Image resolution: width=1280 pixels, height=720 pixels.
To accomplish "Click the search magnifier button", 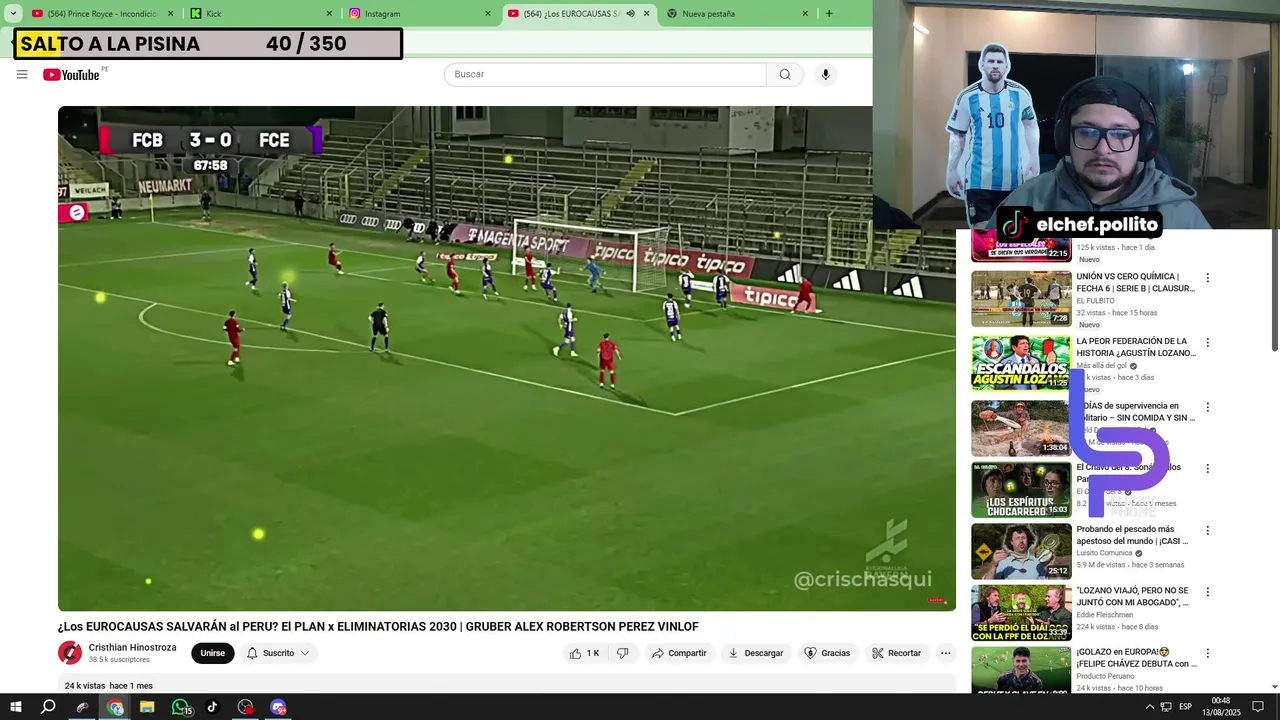I will coord(785,74).
